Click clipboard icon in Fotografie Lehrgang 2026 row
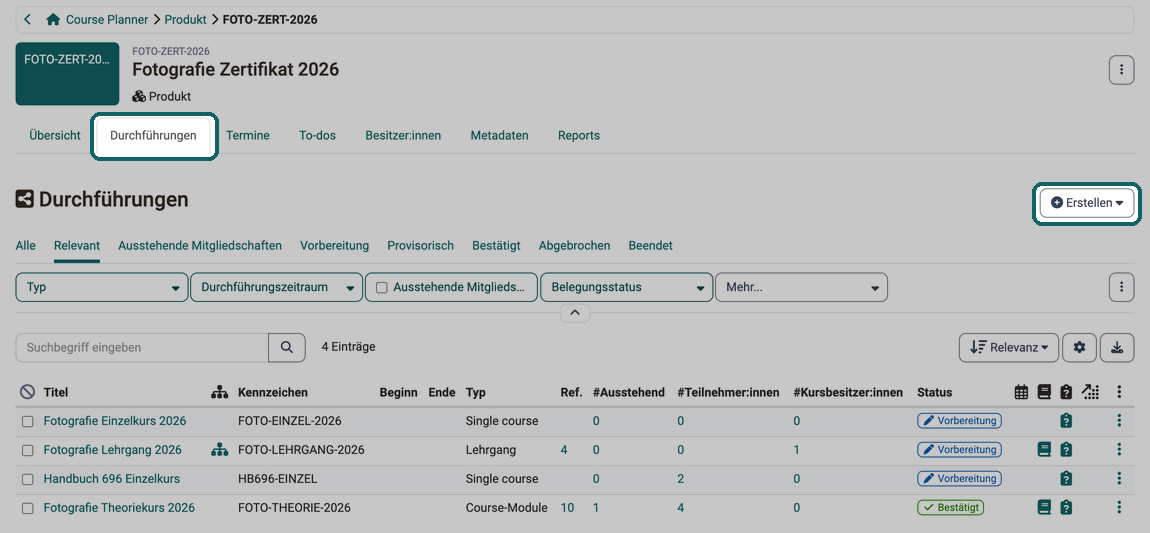1150x533 pixels. (1066, 449)
